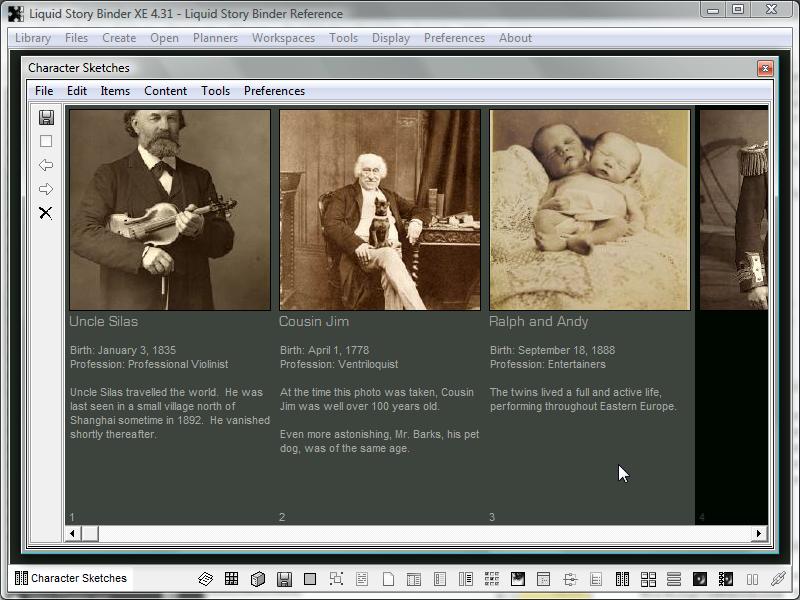Click the right arrow icon in sidebar
The width and height of the screenshot is (800, 600).
[x=46, y=189]
